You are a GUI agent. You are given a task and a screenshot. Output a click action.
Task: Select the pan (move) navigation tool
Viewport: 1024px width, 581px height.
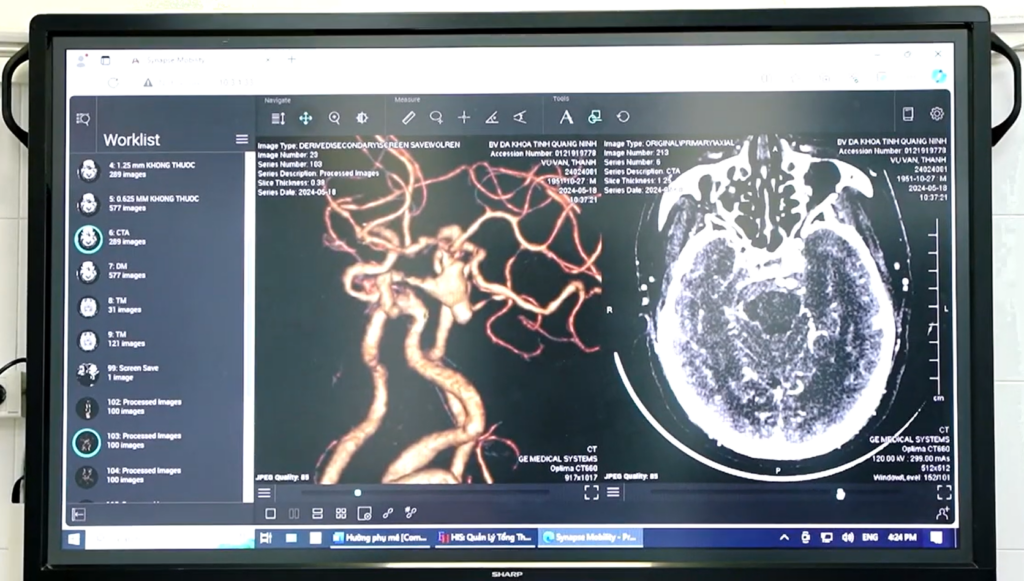(306, 118)
